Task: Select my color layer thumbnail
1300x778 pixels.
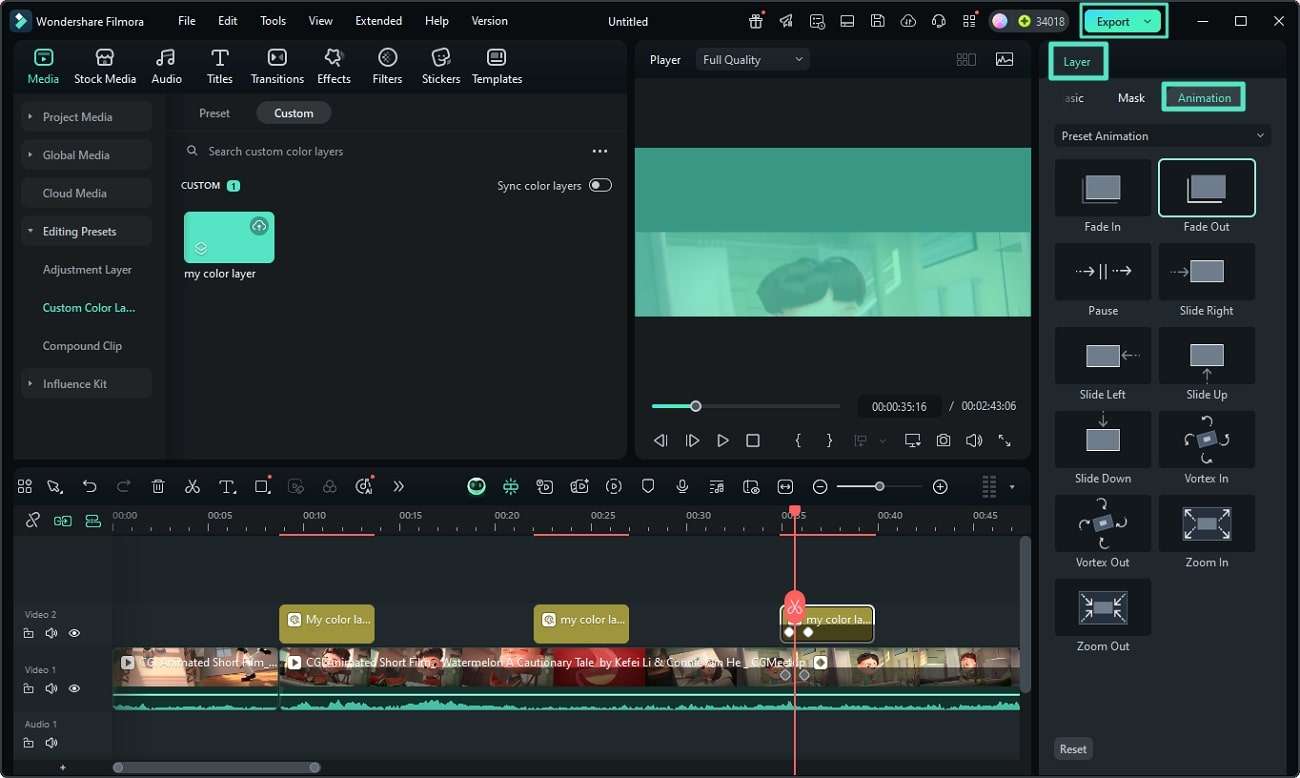Action: pyautogui.click(x=229, y=237)
